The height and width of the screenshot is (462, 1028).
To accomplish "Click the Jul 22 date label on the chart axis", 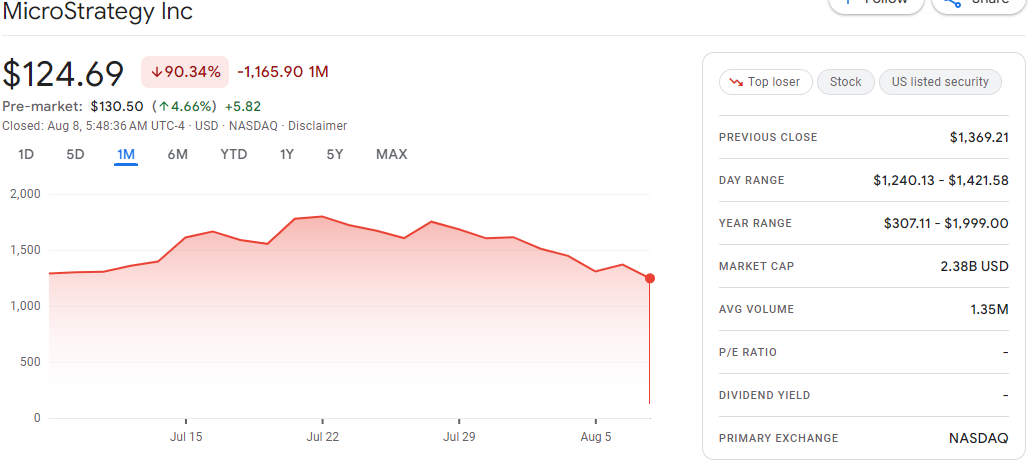I will [322, 437].
